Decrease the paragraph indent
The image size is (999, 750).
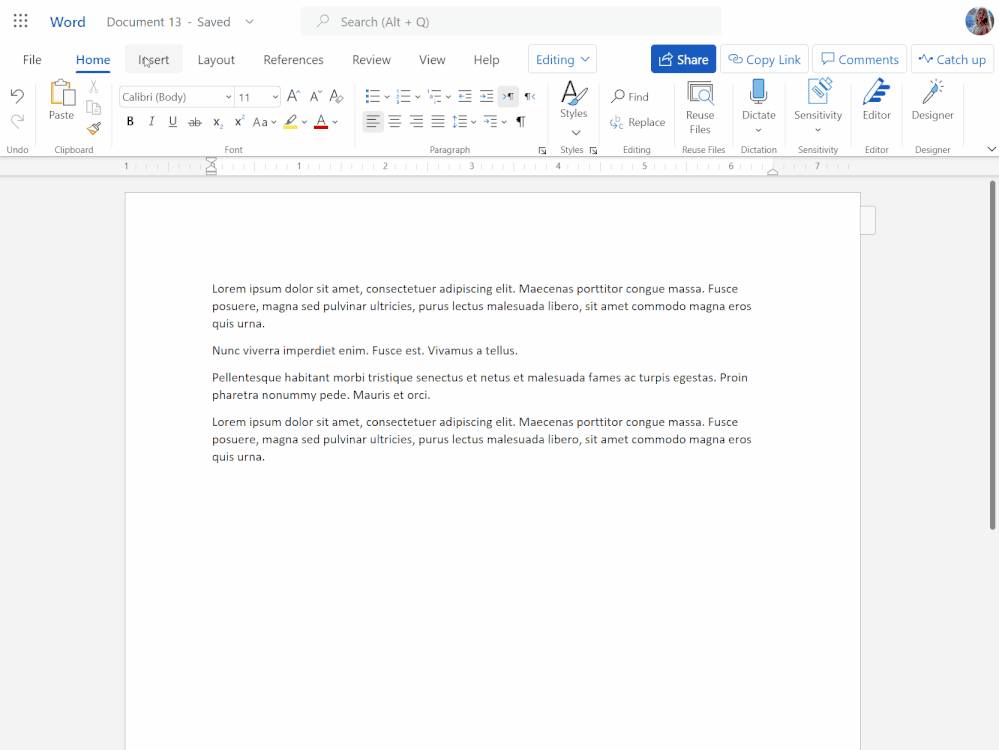pyautogui.click(x=465, y=96)
